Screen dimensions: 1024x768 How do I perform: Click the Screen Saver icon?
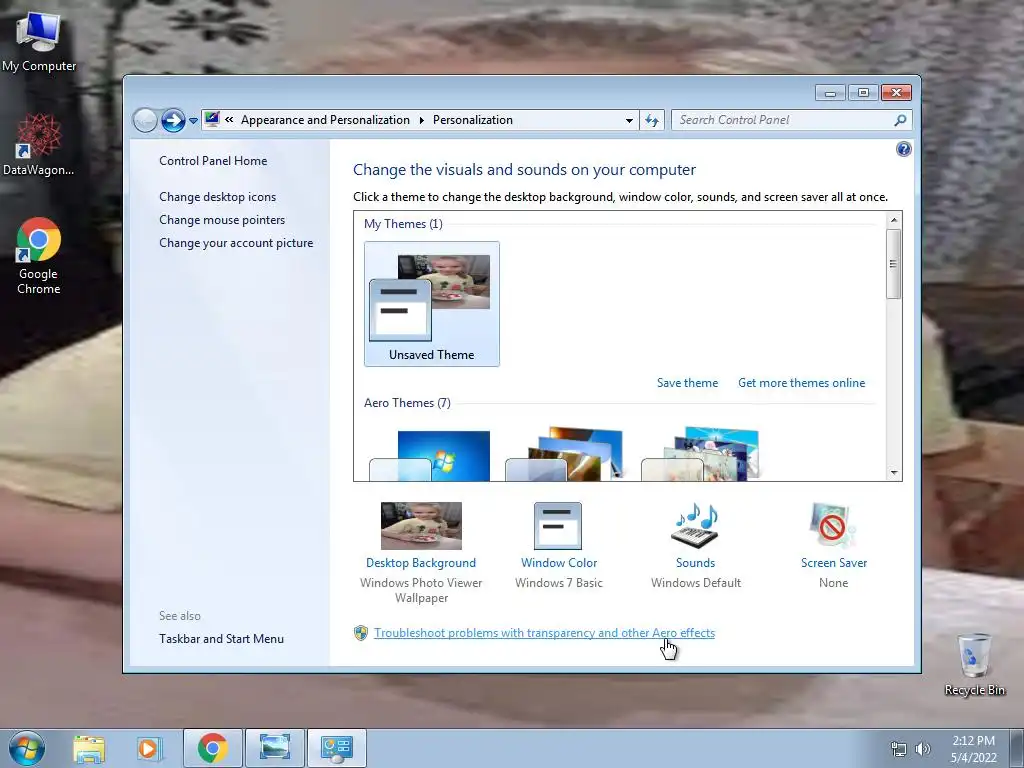[x=833, y=526]
